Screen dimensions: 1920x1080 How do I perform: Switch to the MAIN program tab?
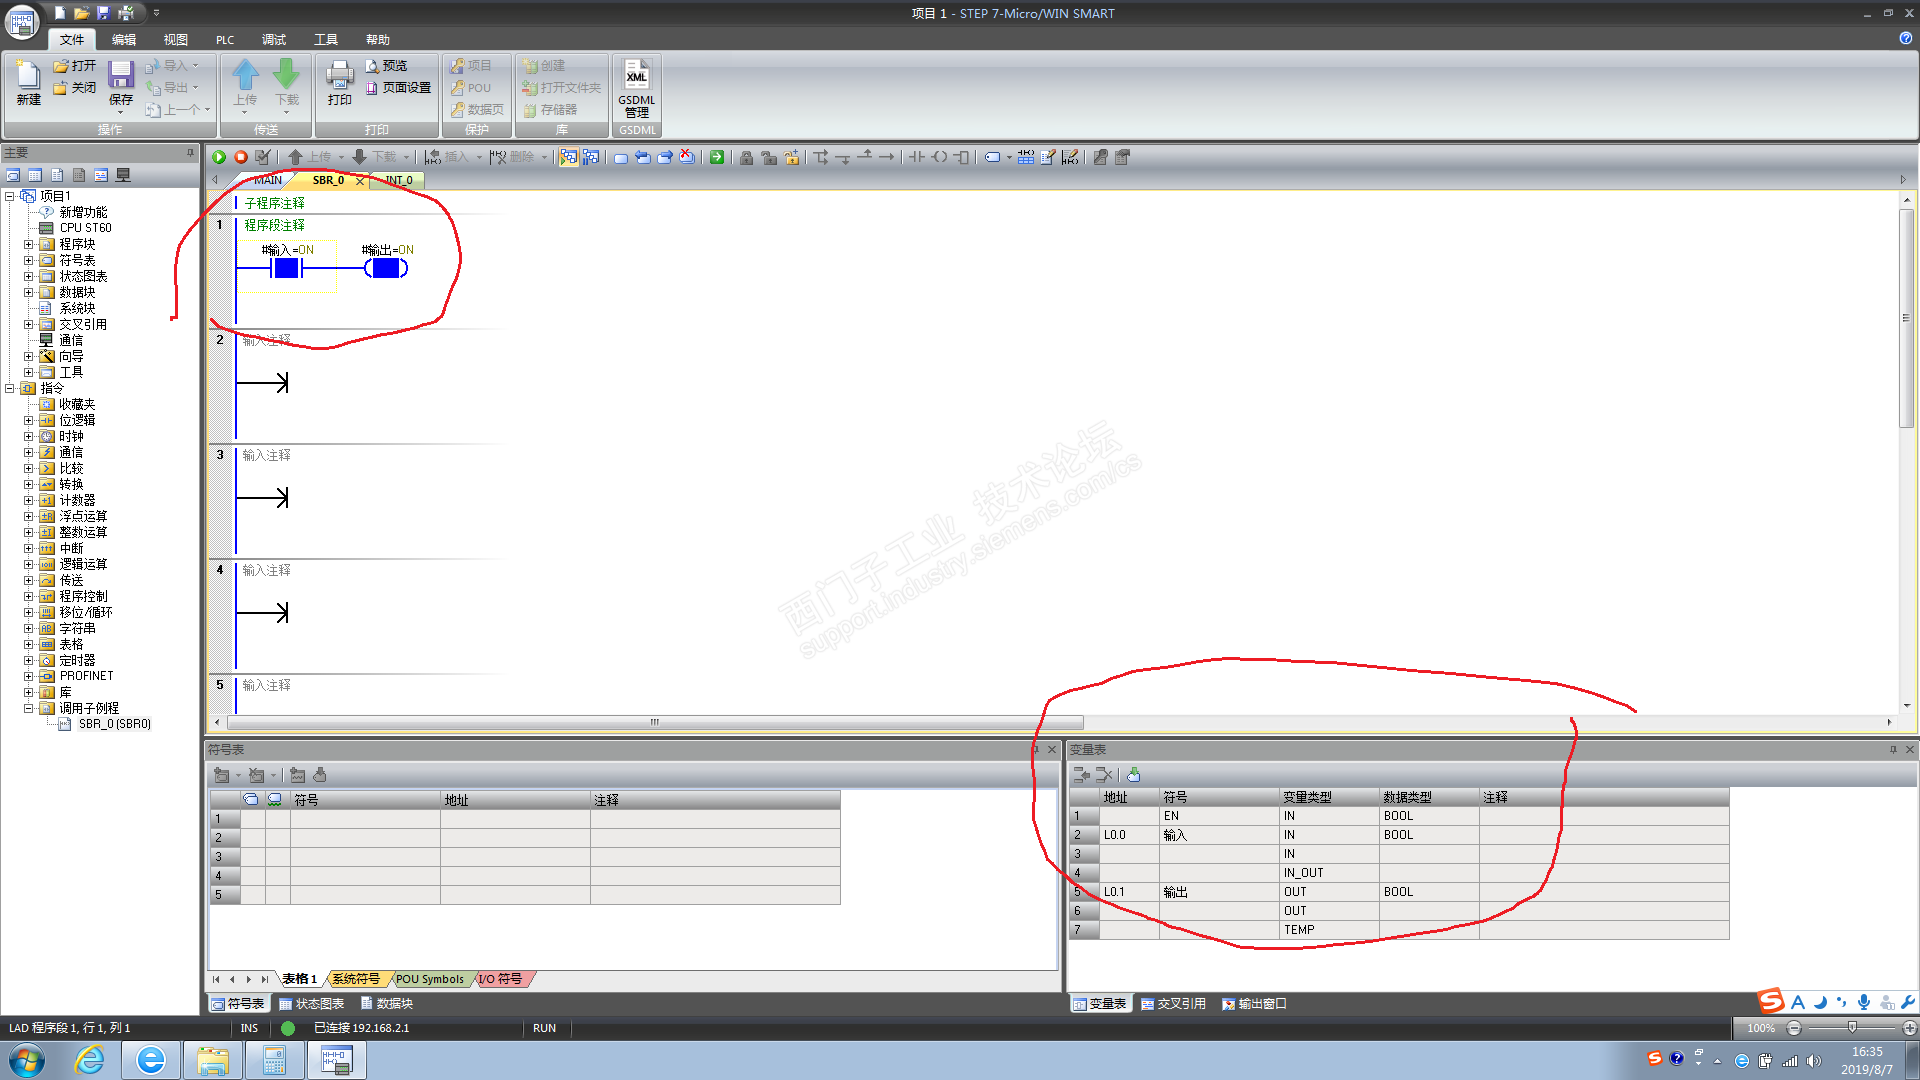(266, 180)
